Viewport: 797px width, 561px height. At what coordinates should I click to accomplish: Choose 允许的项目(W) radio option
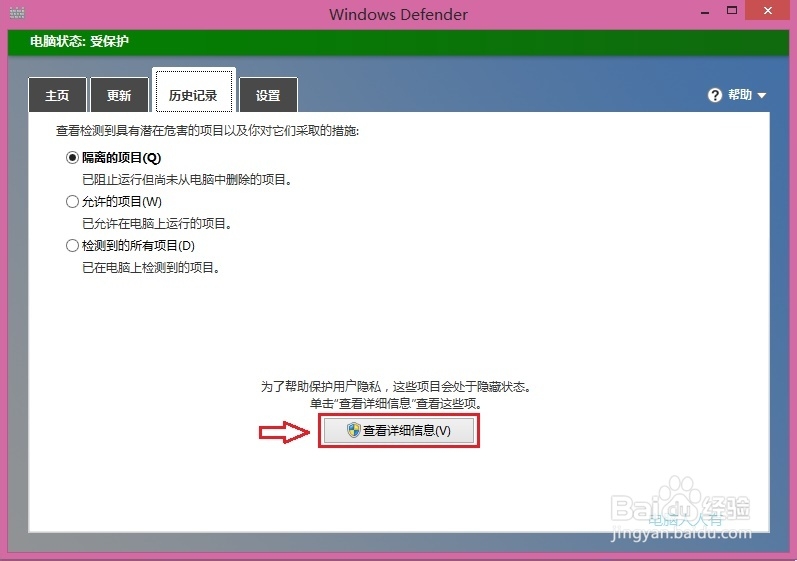[72, 202]
